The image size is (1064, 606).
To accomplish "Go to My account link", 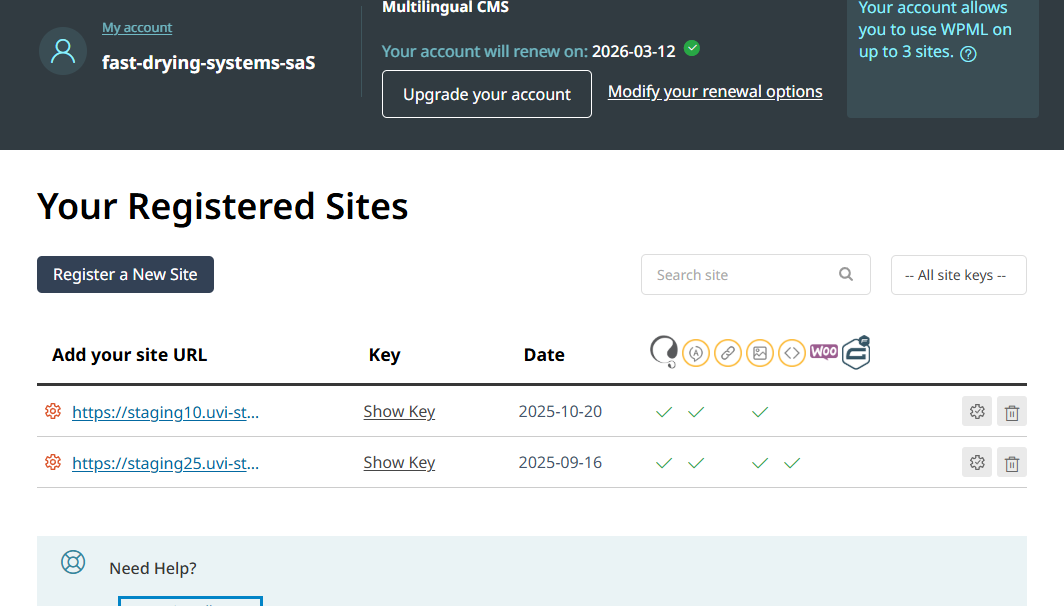I will click(137, 28).
